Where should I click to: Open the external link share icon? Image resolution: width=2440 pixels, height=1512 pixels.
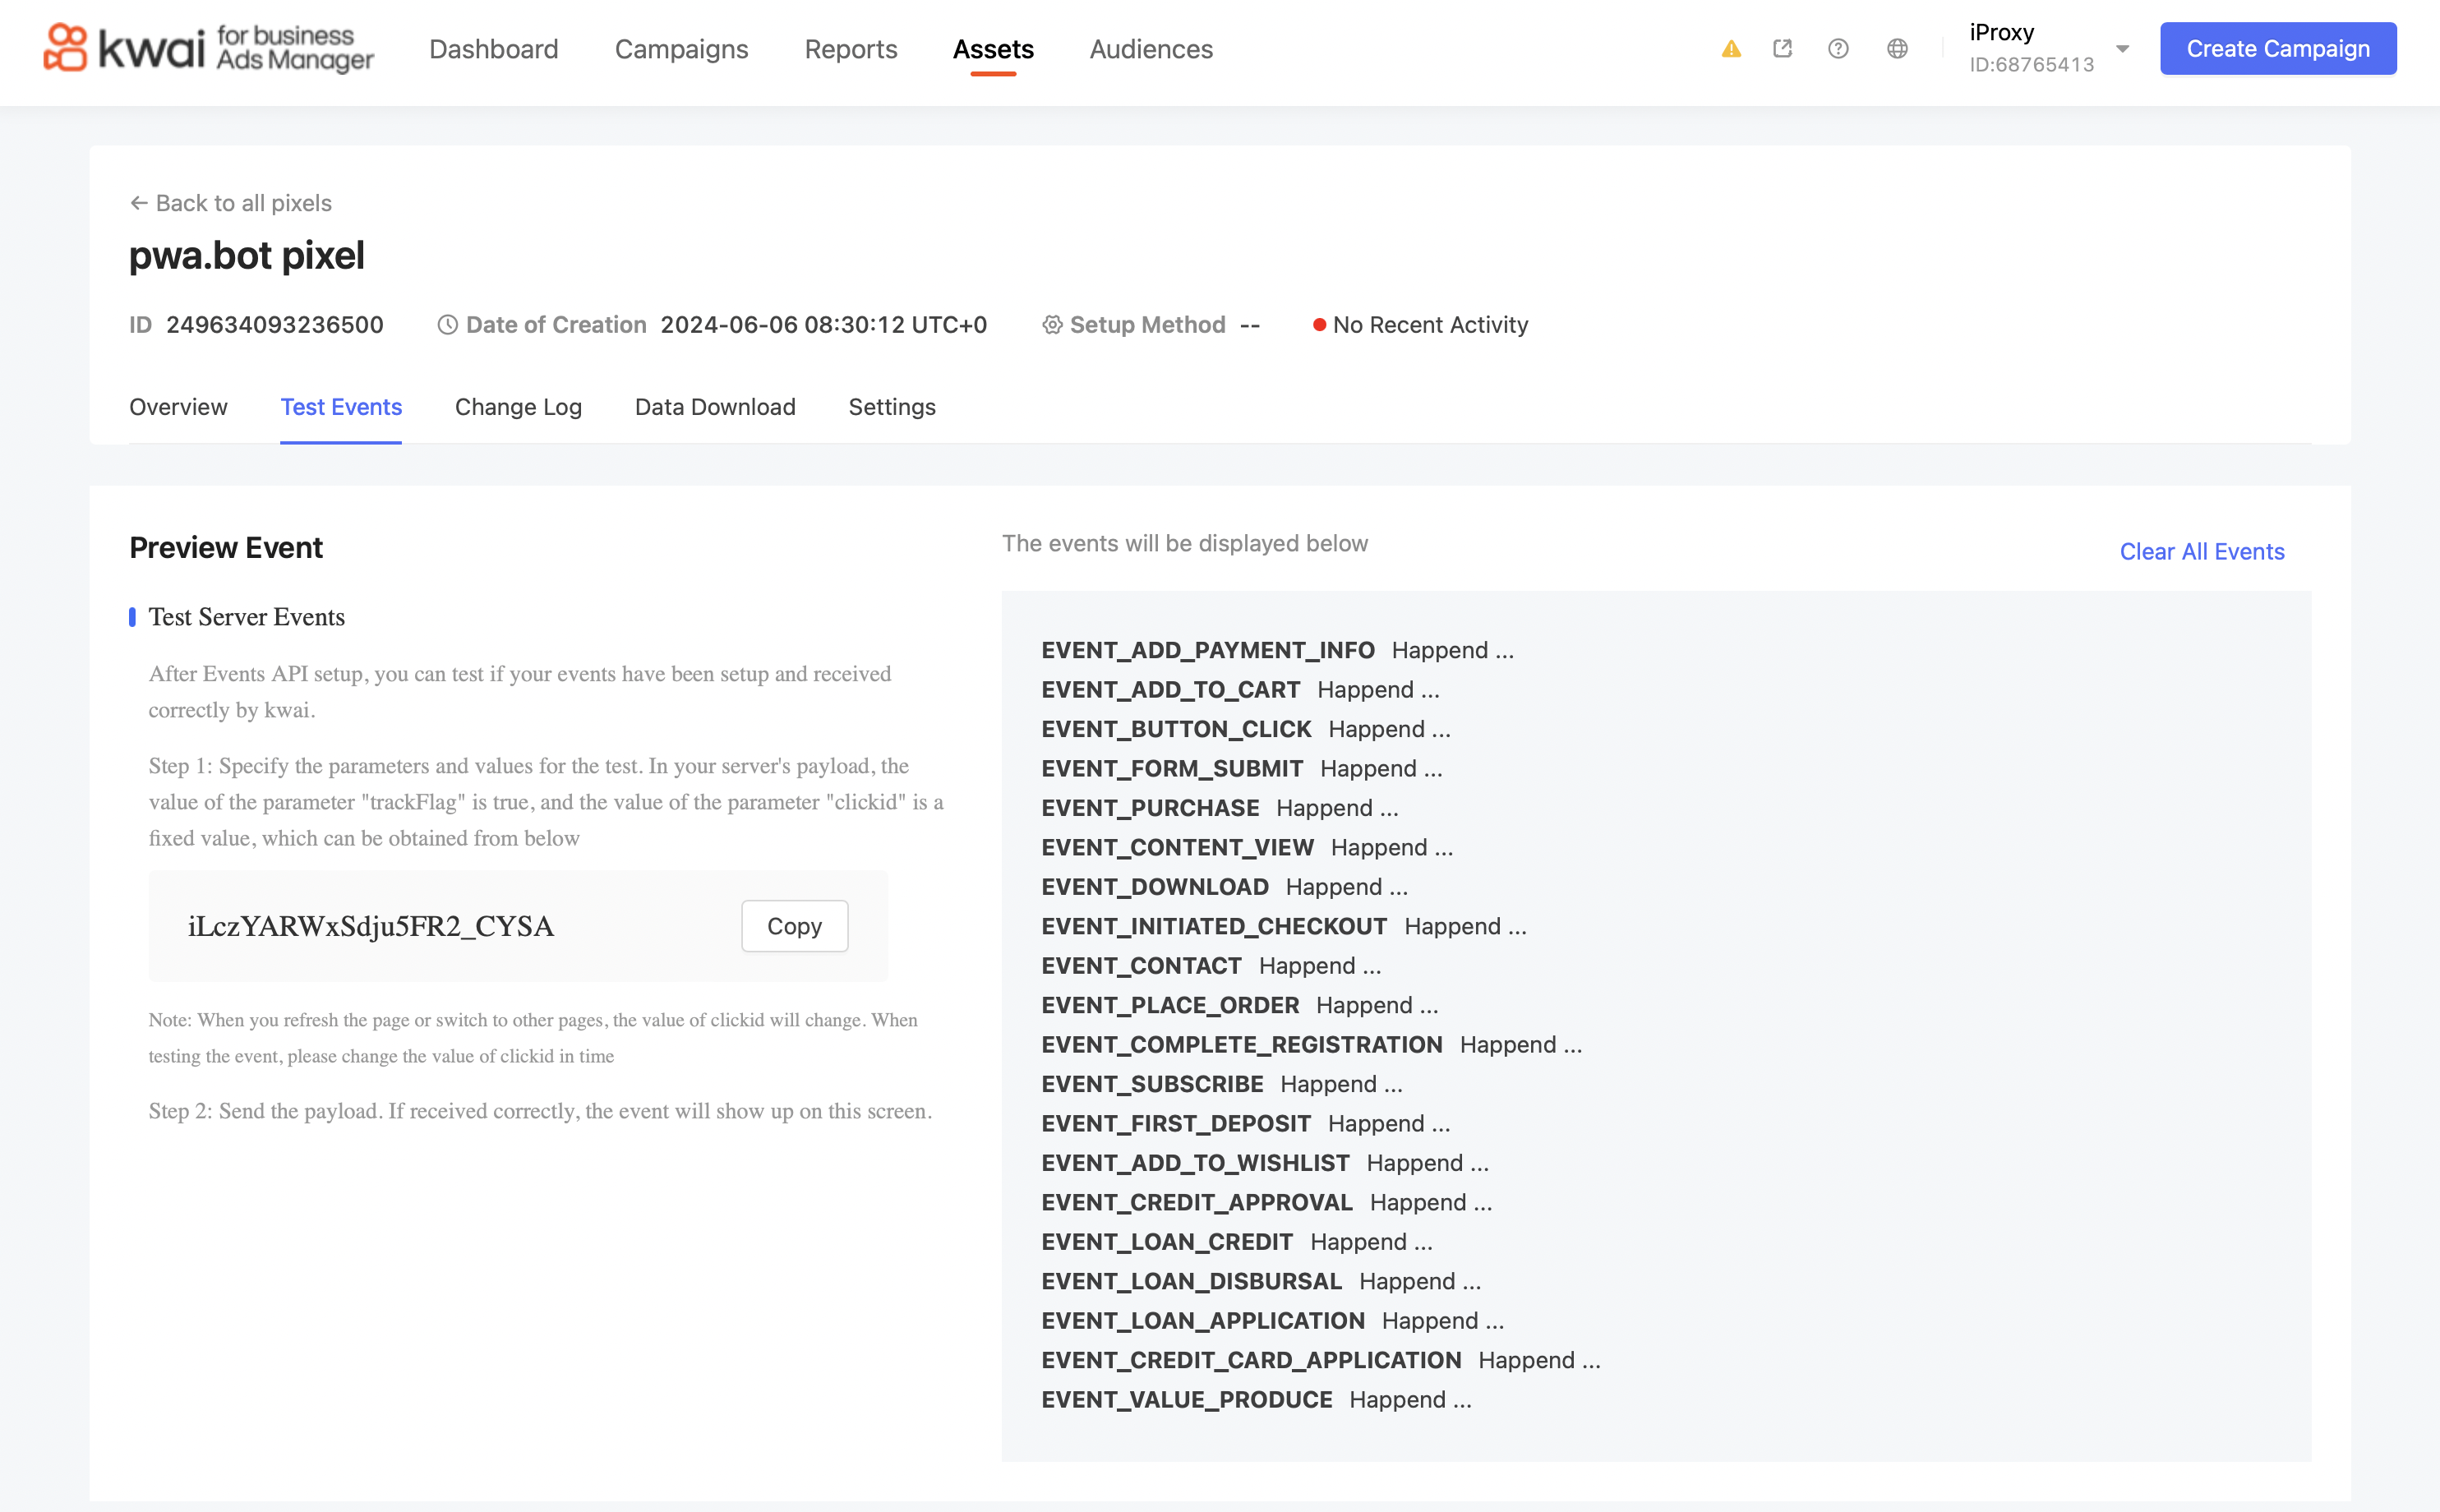(1782, 49)
